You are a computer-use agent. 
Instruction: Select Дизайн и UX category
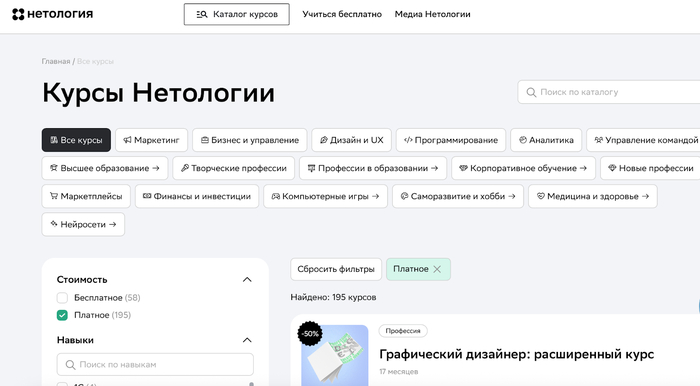click(x=352, y=140)
